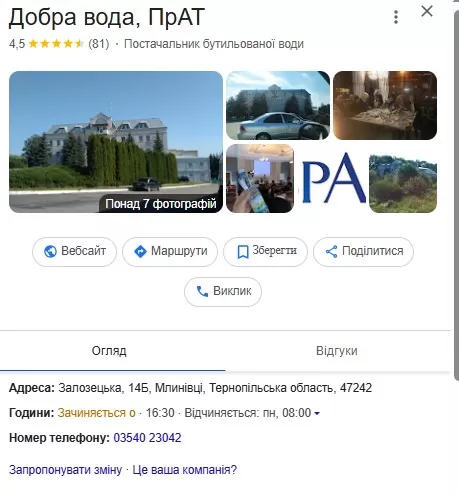Open the blue PA logo thumbnail

pyautogui.click(x=333, y=179)
